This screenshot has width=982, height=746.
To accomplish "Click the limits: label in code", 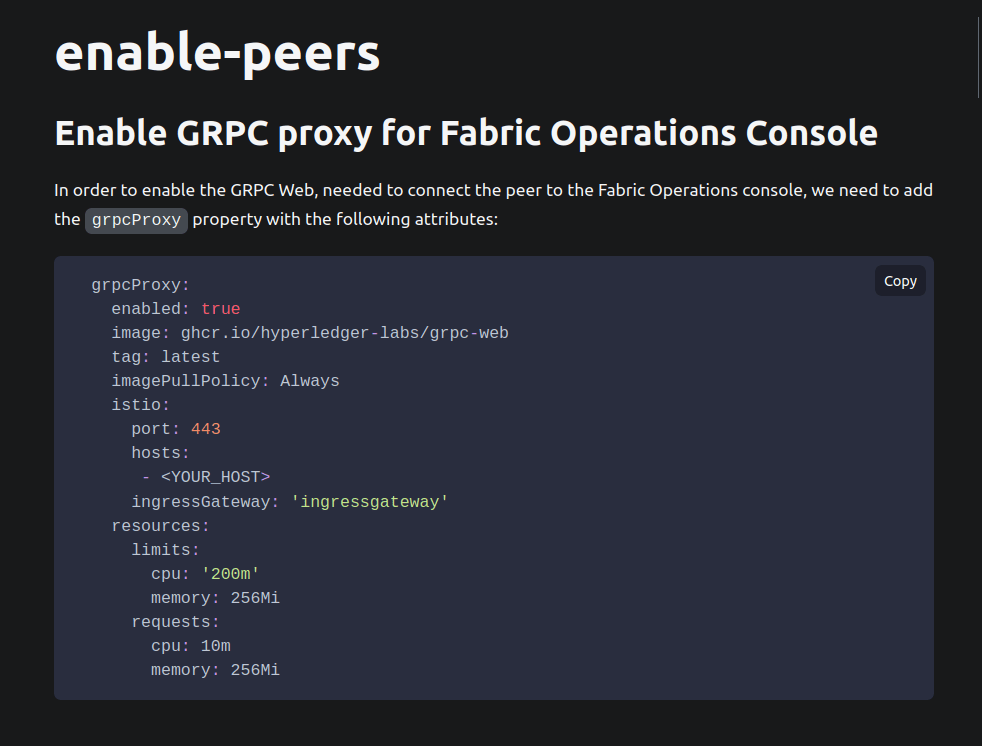I will (x=164, y=549).
